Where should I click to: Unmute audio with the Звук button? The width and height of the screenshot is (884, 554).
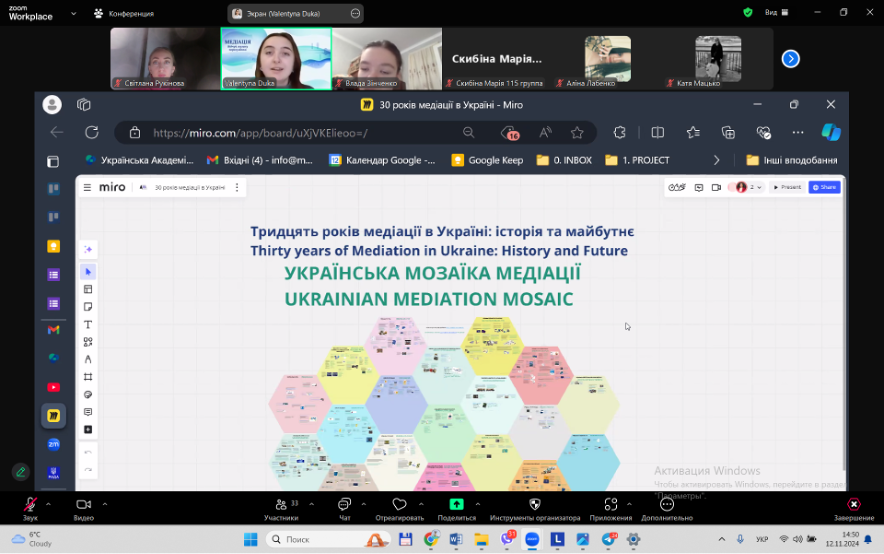(30, 508)
